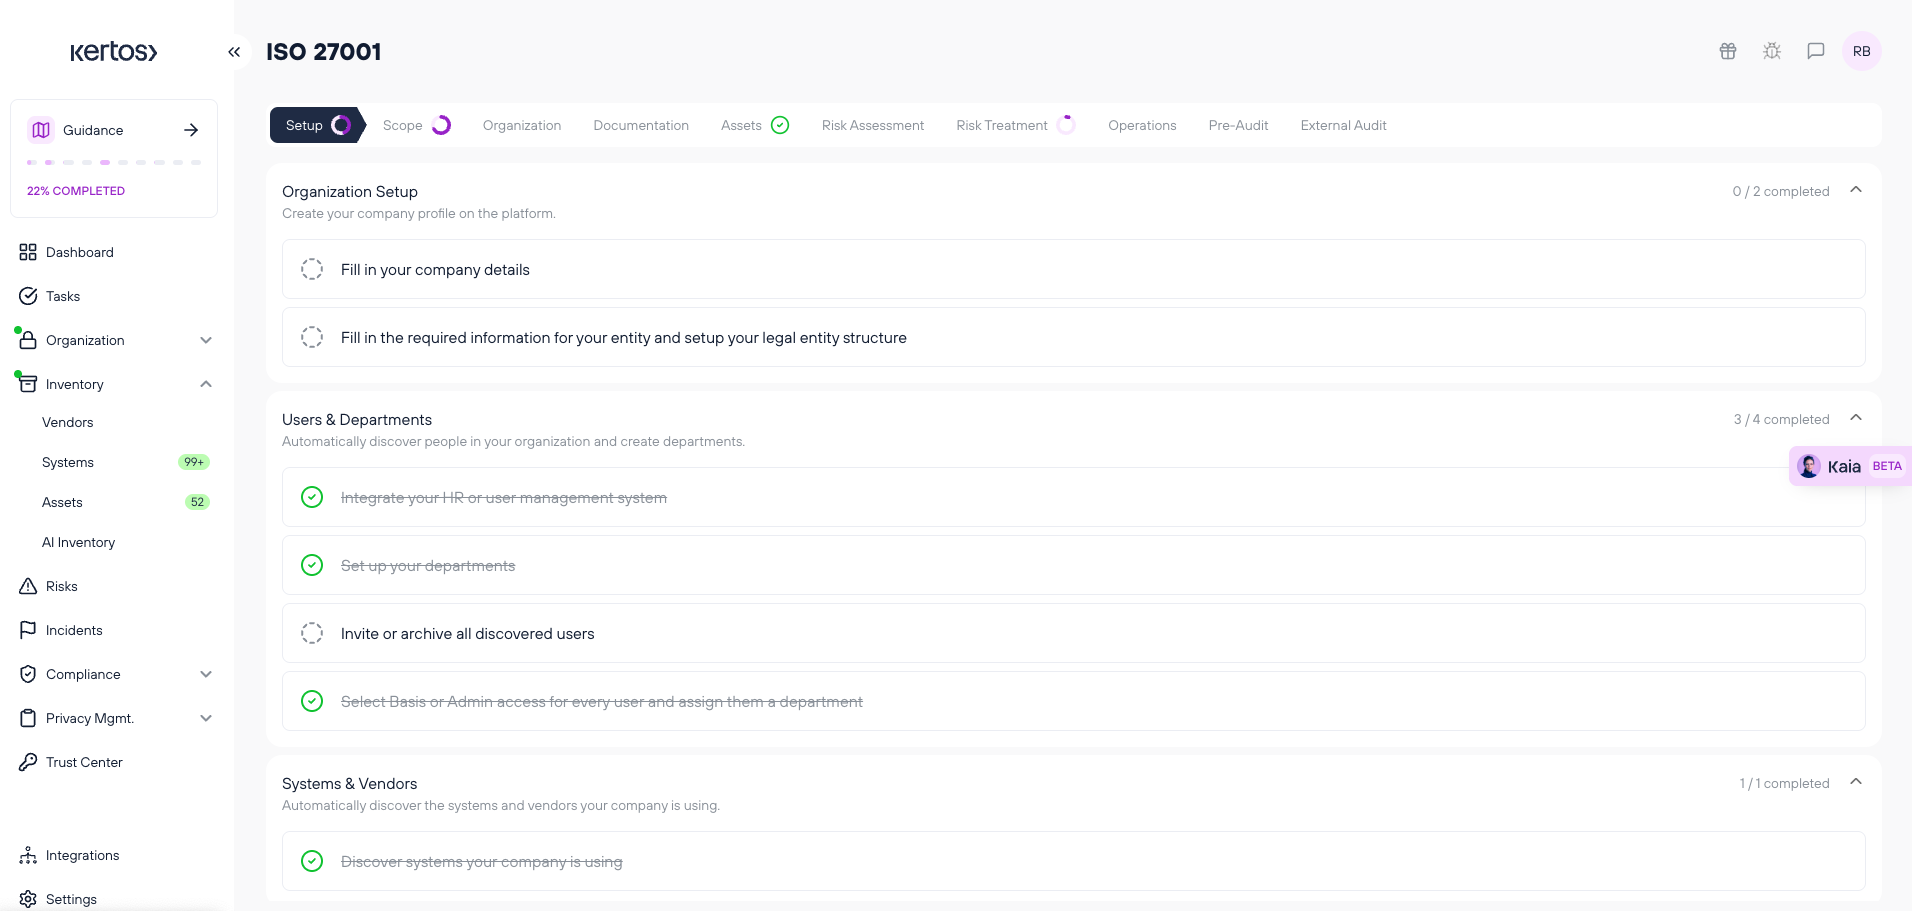Click the 99+ badge next to Systems
This screenshot has height=911, width=1912.
[194, 462]
